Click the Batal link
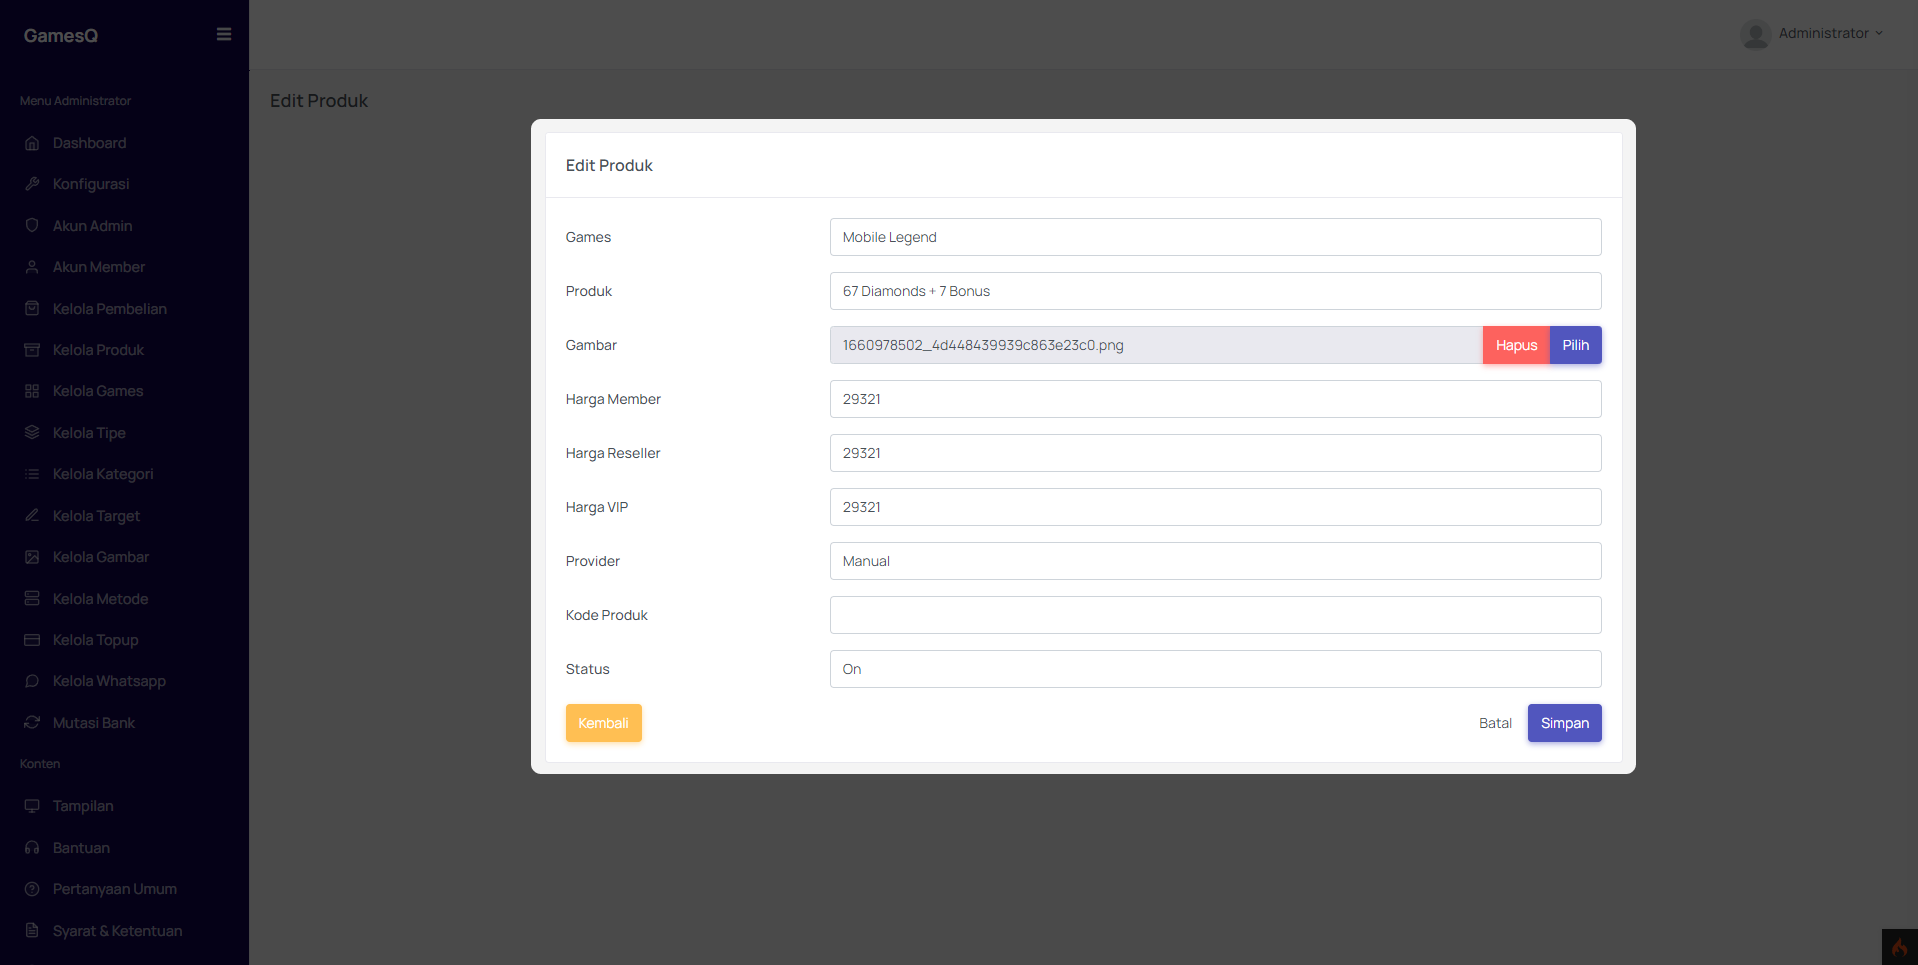Image resolution: width=1918 pixels, height=965 pixels. point(1495,723)
